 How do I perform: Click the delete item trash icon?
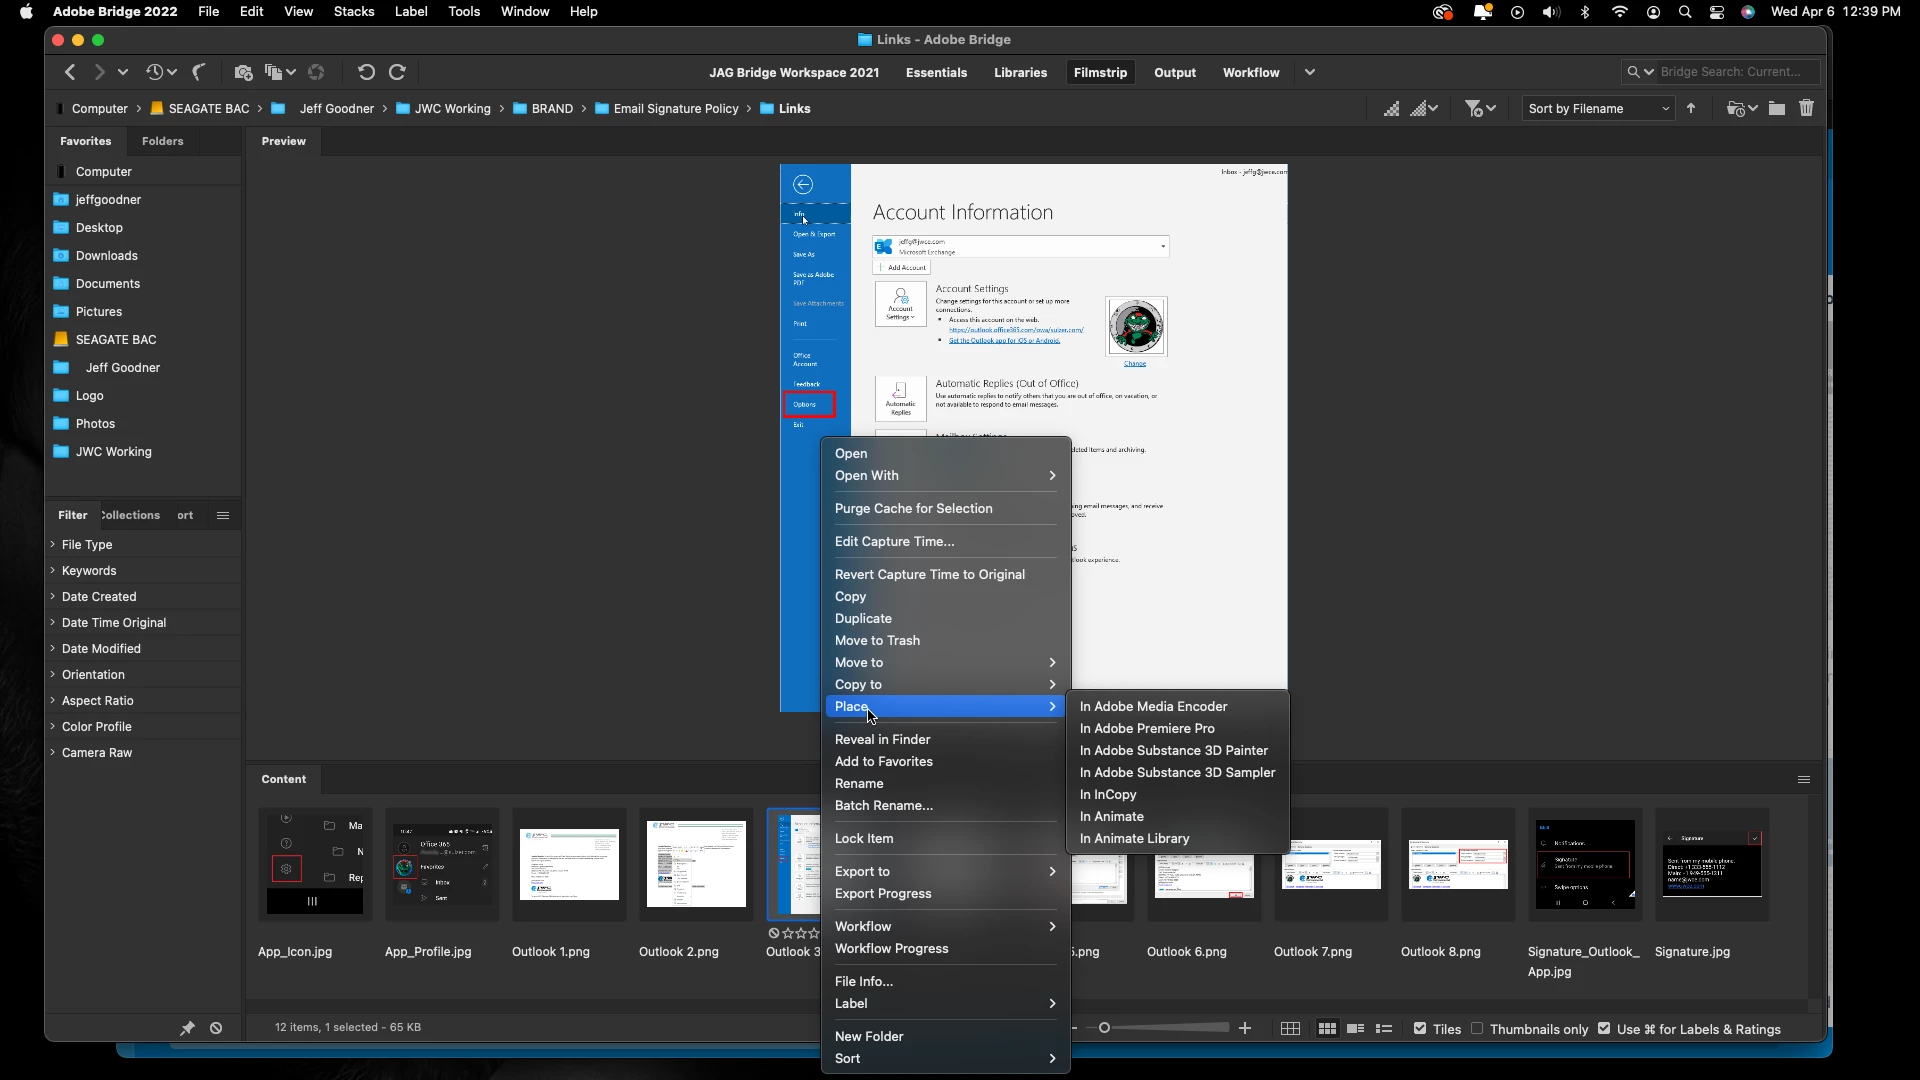click(1806, 109)
